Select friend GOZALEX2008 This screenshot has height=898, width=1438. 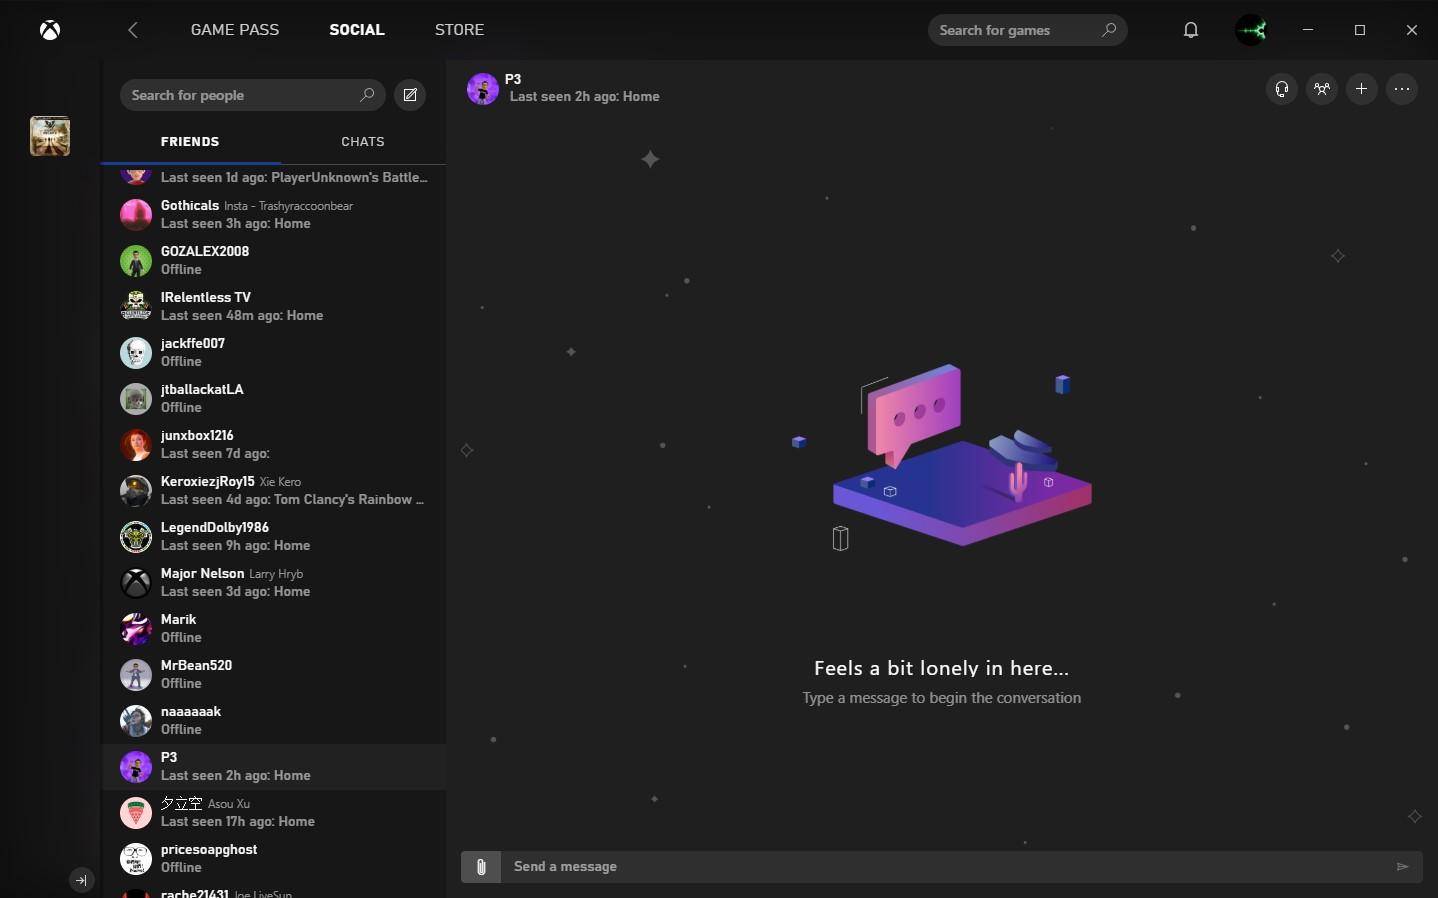click(274, 260)
